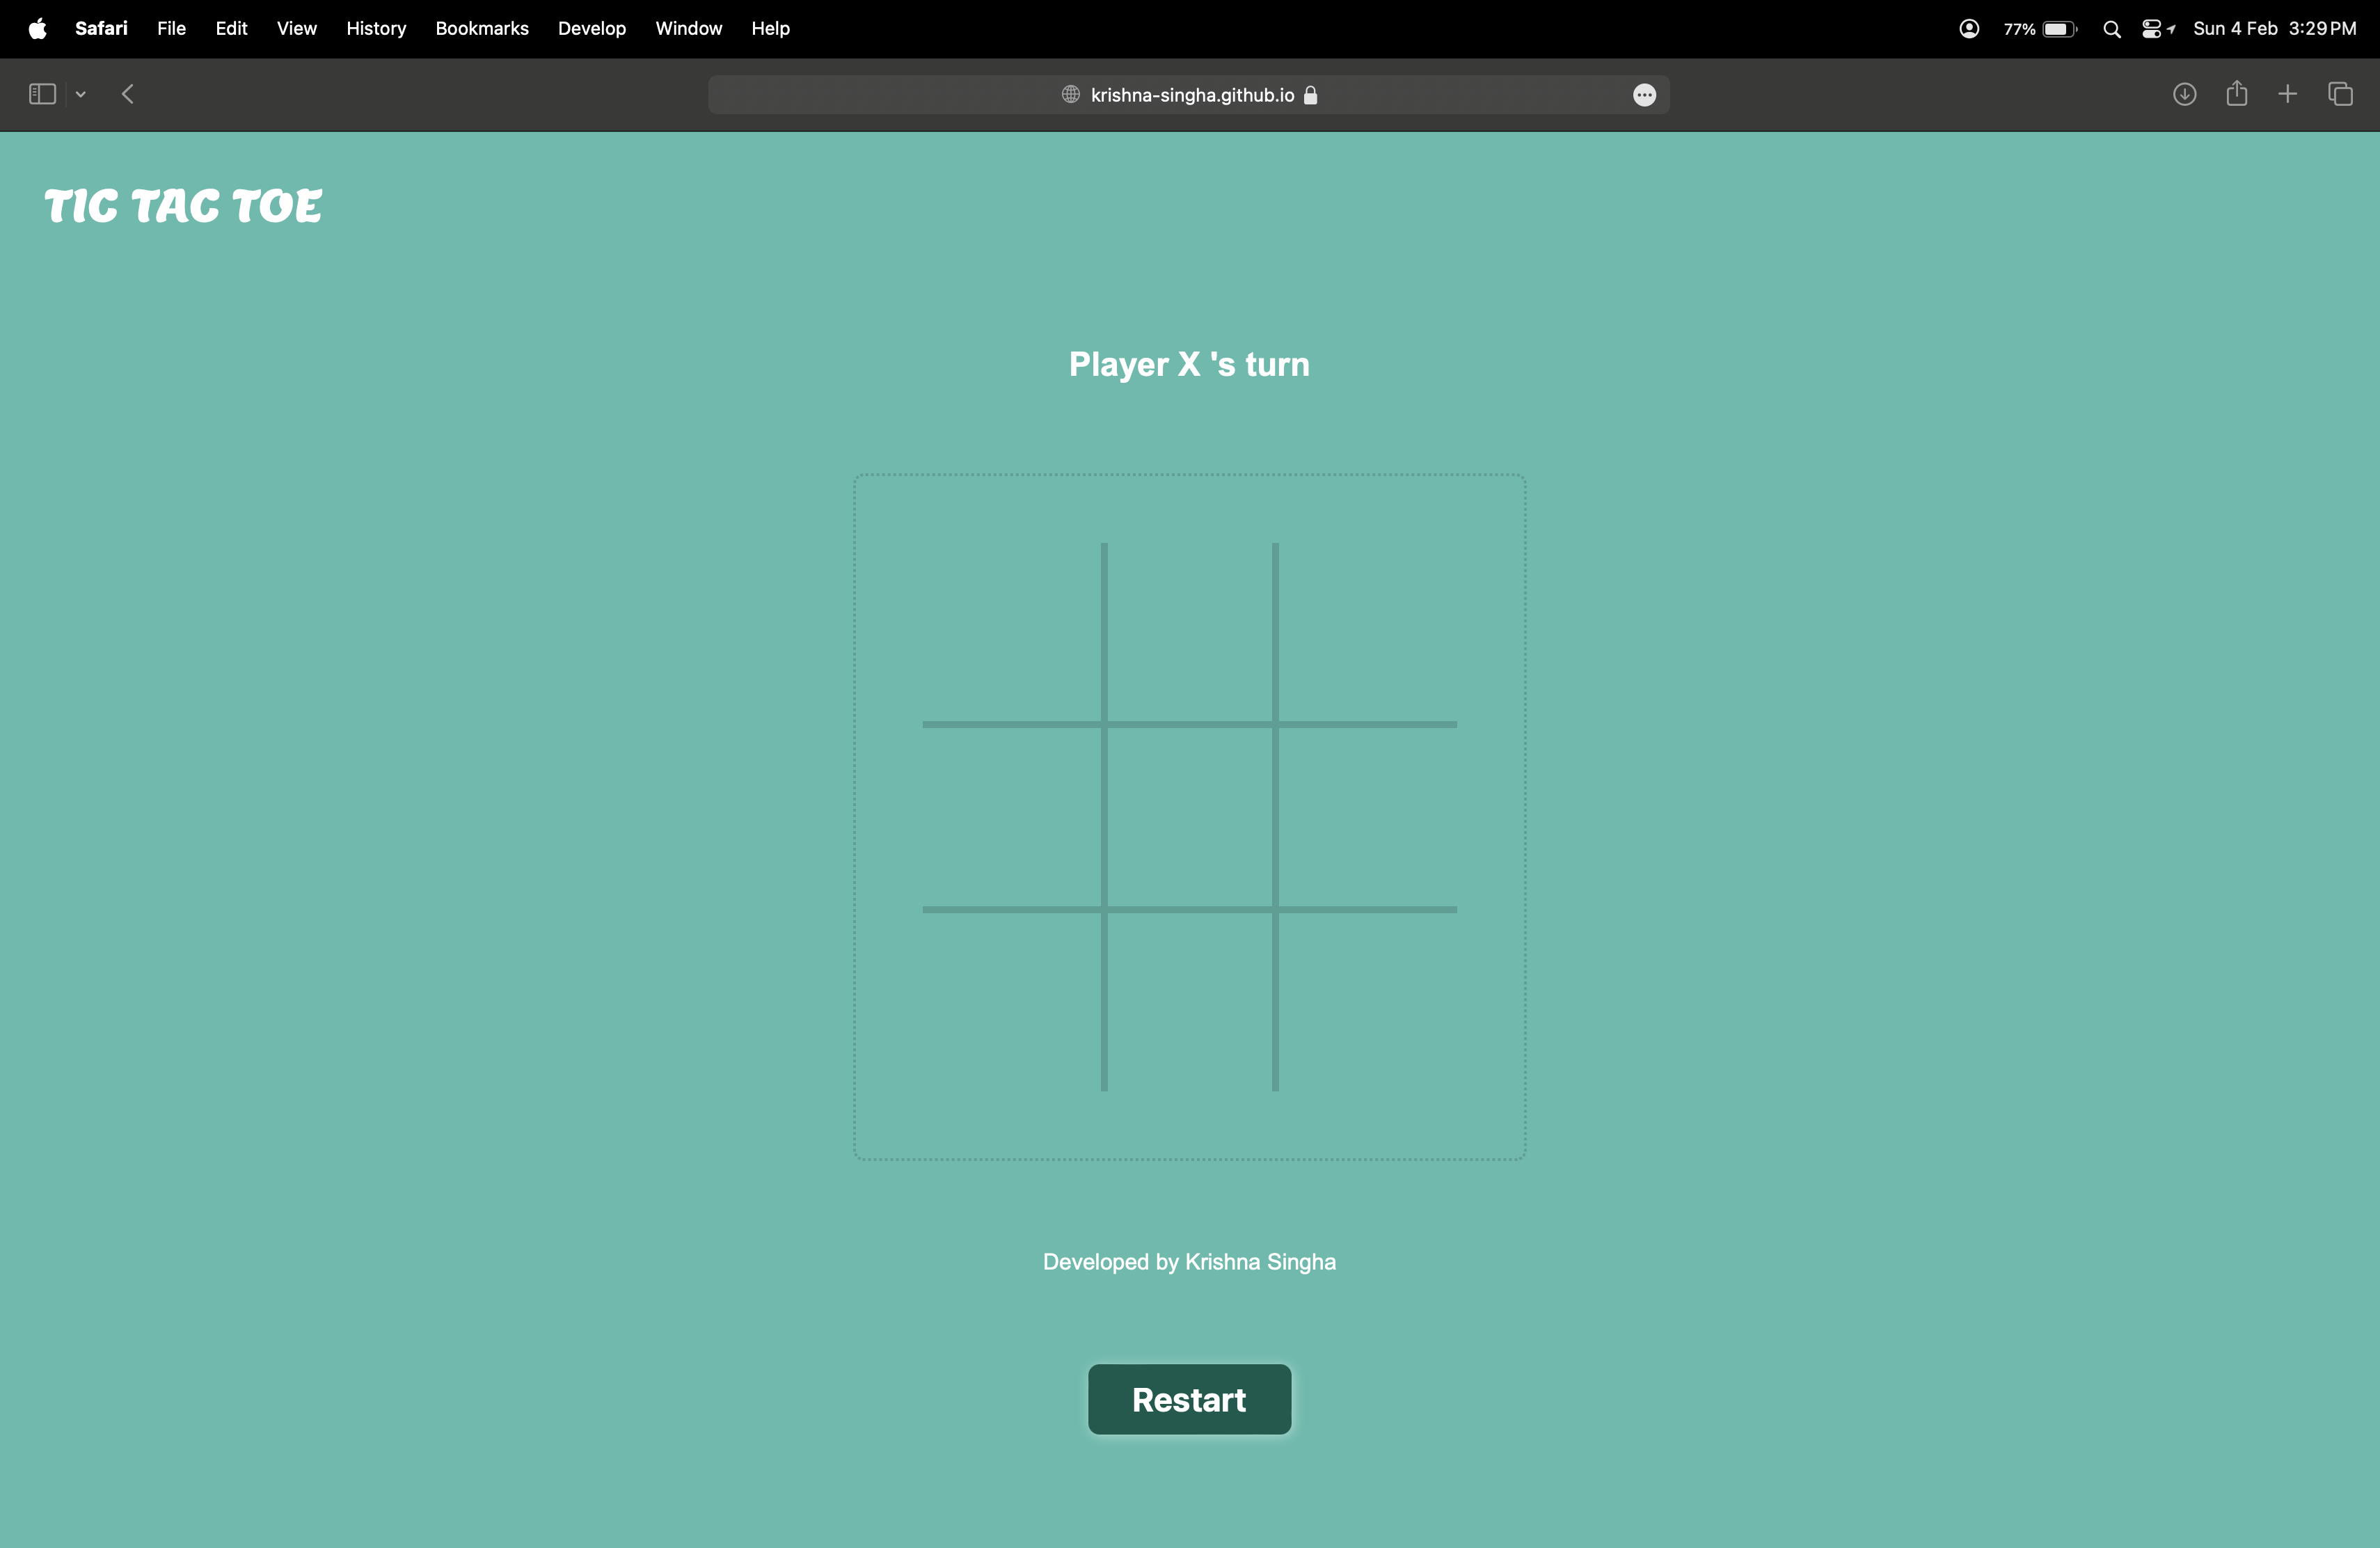Toggle the Safari sidebar button
This screenshot has width=2380, height=1548.
coord(42,94)
